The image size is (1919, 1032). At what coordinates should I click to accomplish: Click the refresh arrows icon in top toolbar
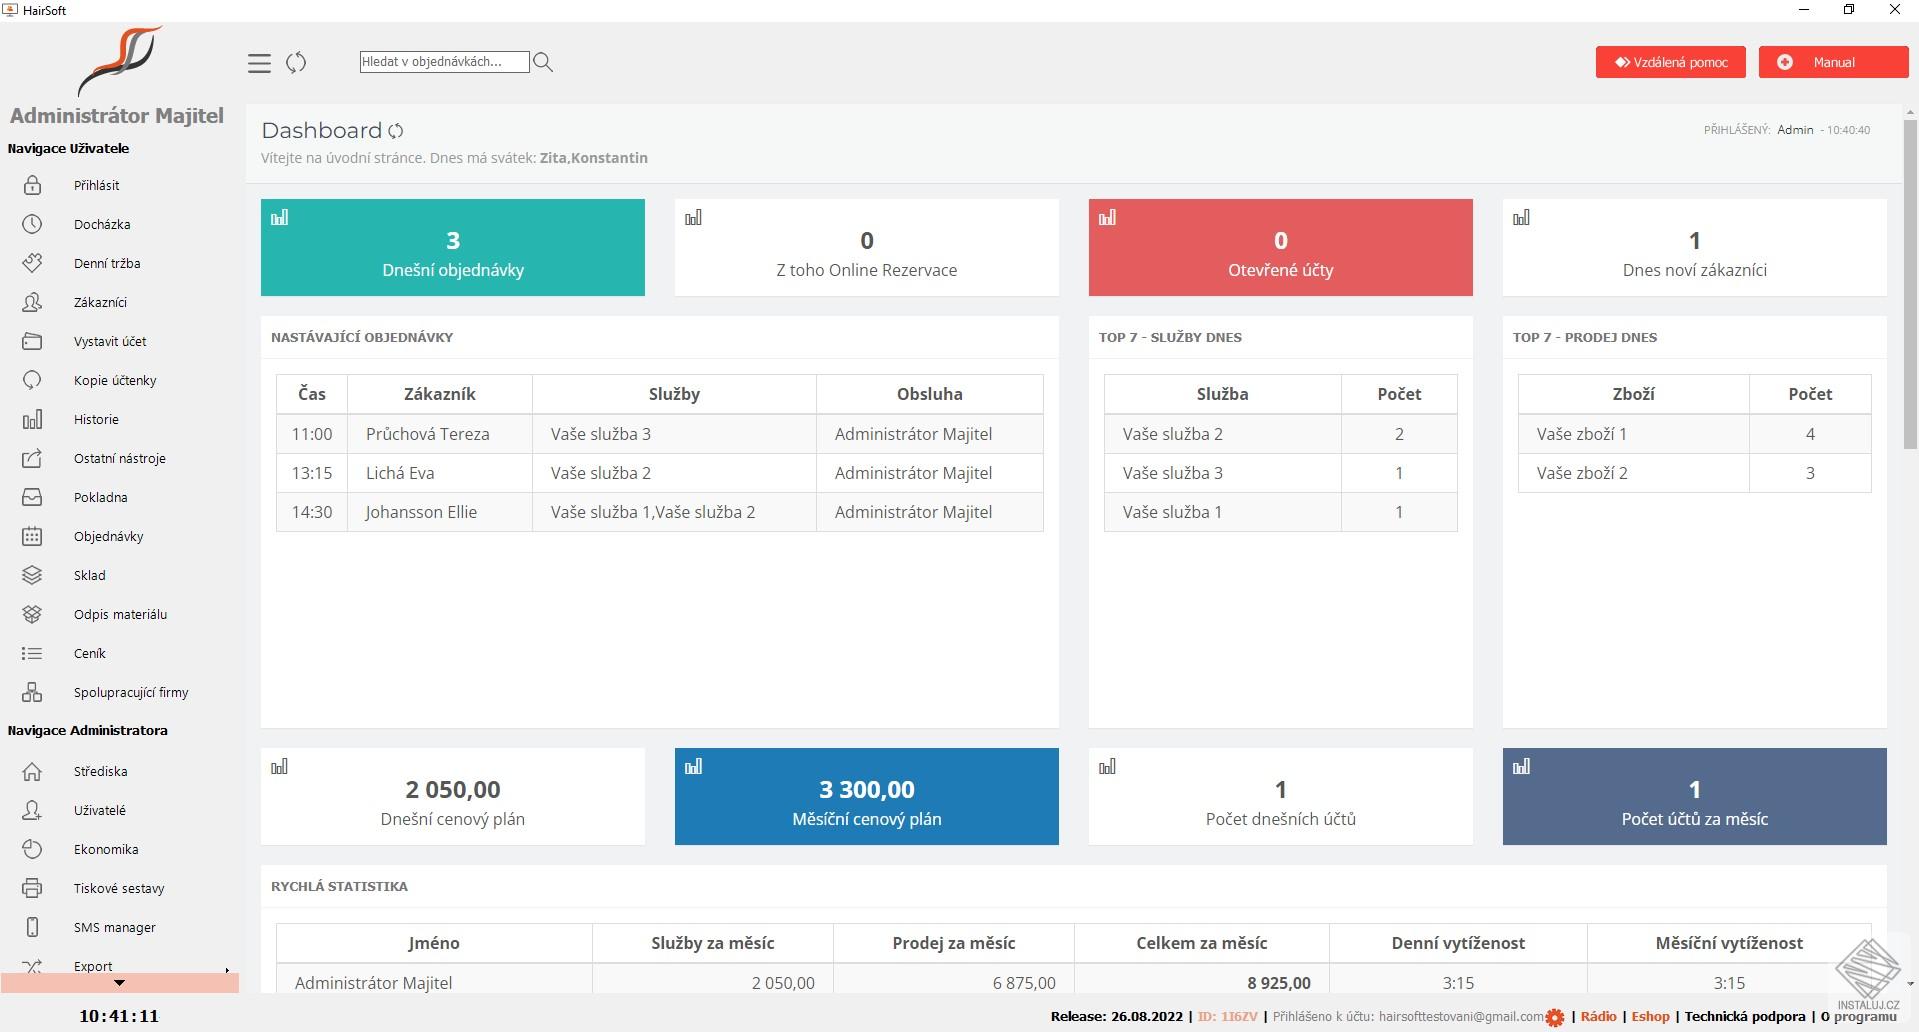point(296,63)
